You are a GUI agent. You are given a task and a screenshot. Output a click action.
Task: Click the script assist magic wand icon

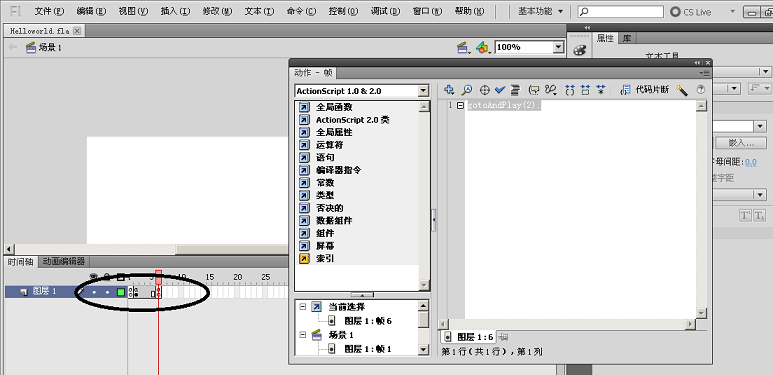click(x=682, y=90)
